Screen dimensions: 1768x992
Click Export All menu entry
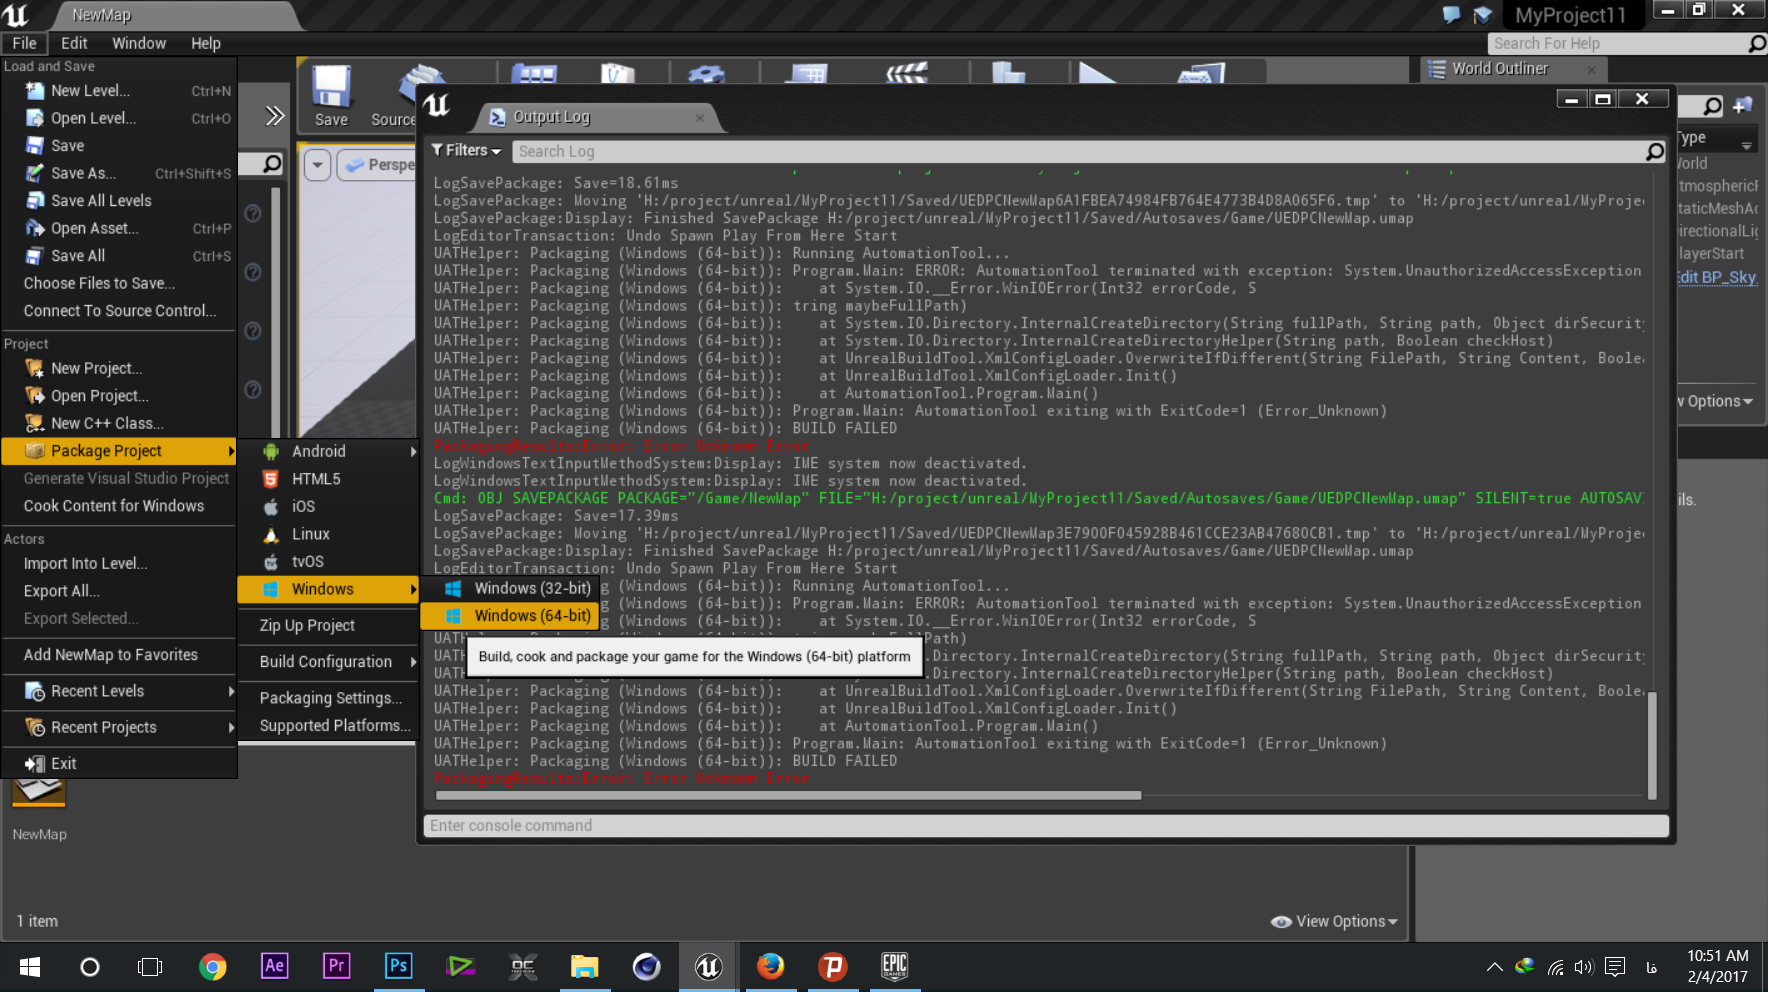tap(119, 591)
